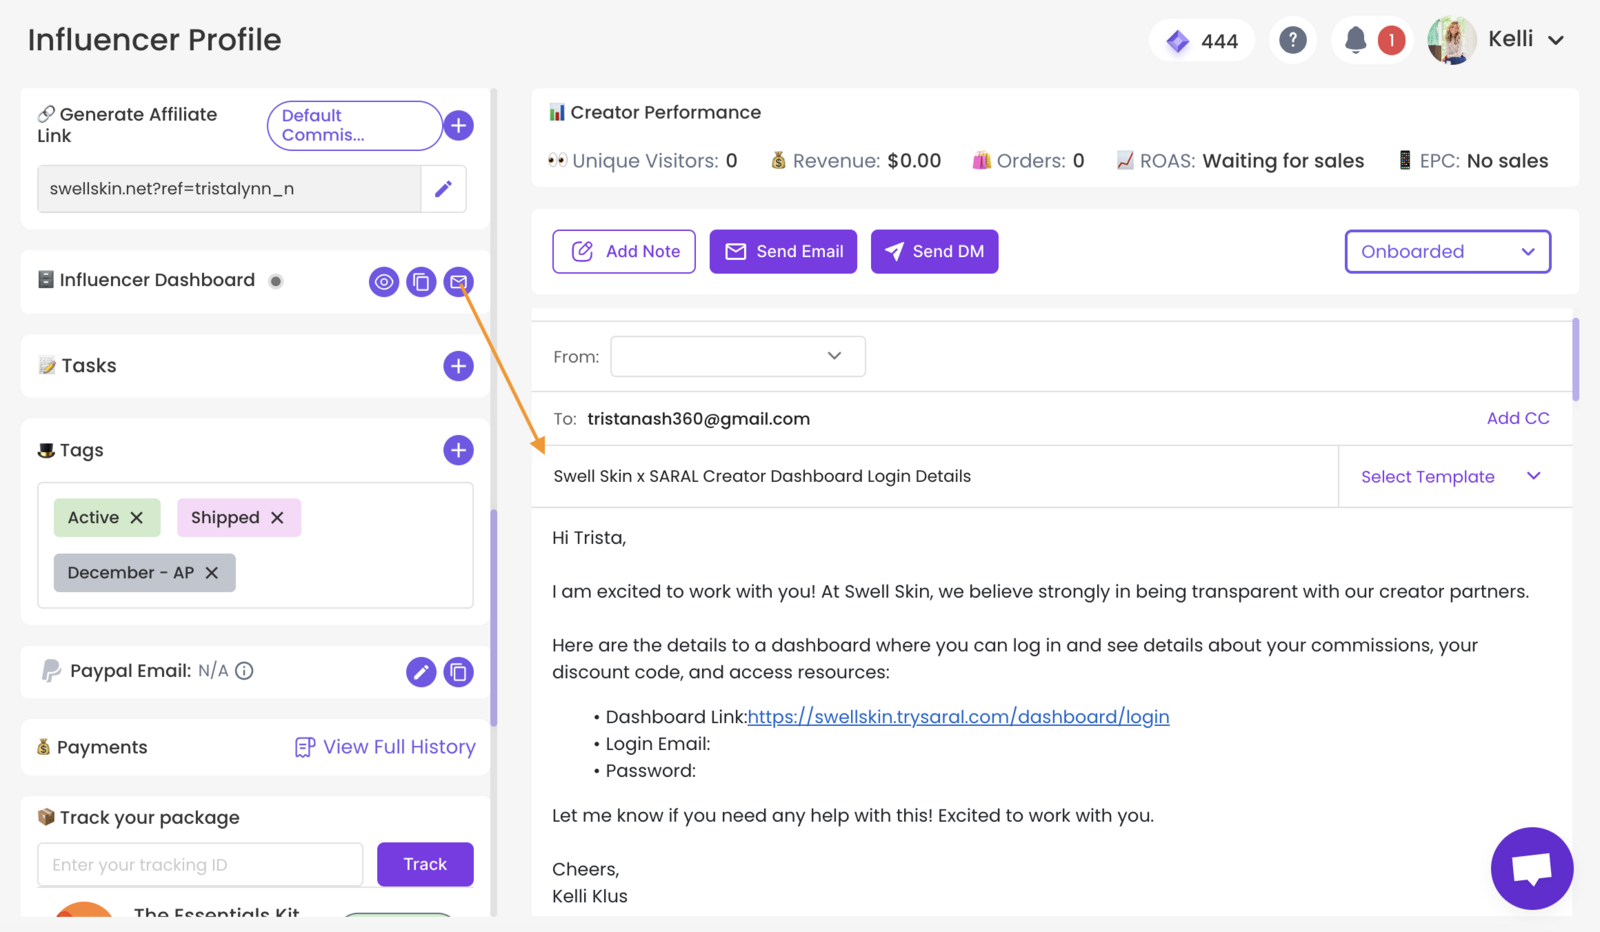
Task: Copy Influencer Dashboard link icon
Action: [x=421, y=282]
